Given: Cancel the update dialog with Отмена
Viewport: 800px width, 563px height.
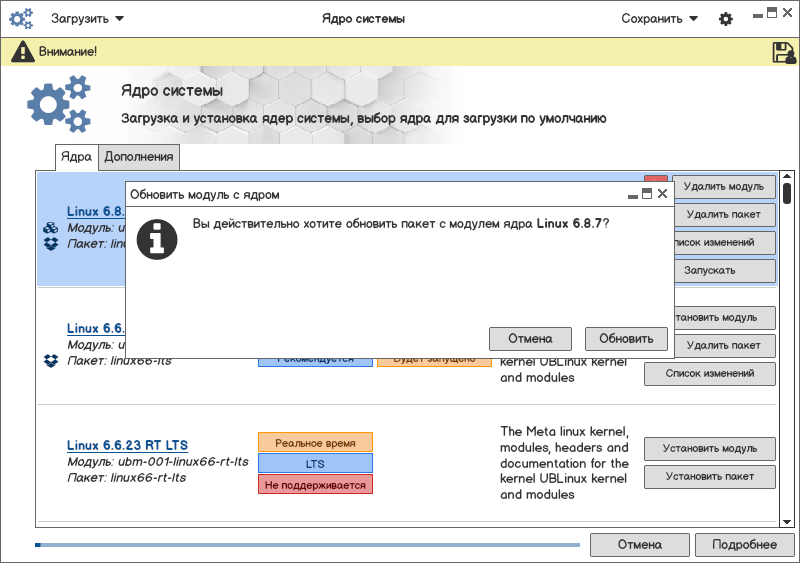Looking at the screenshot, I should 530,339.
